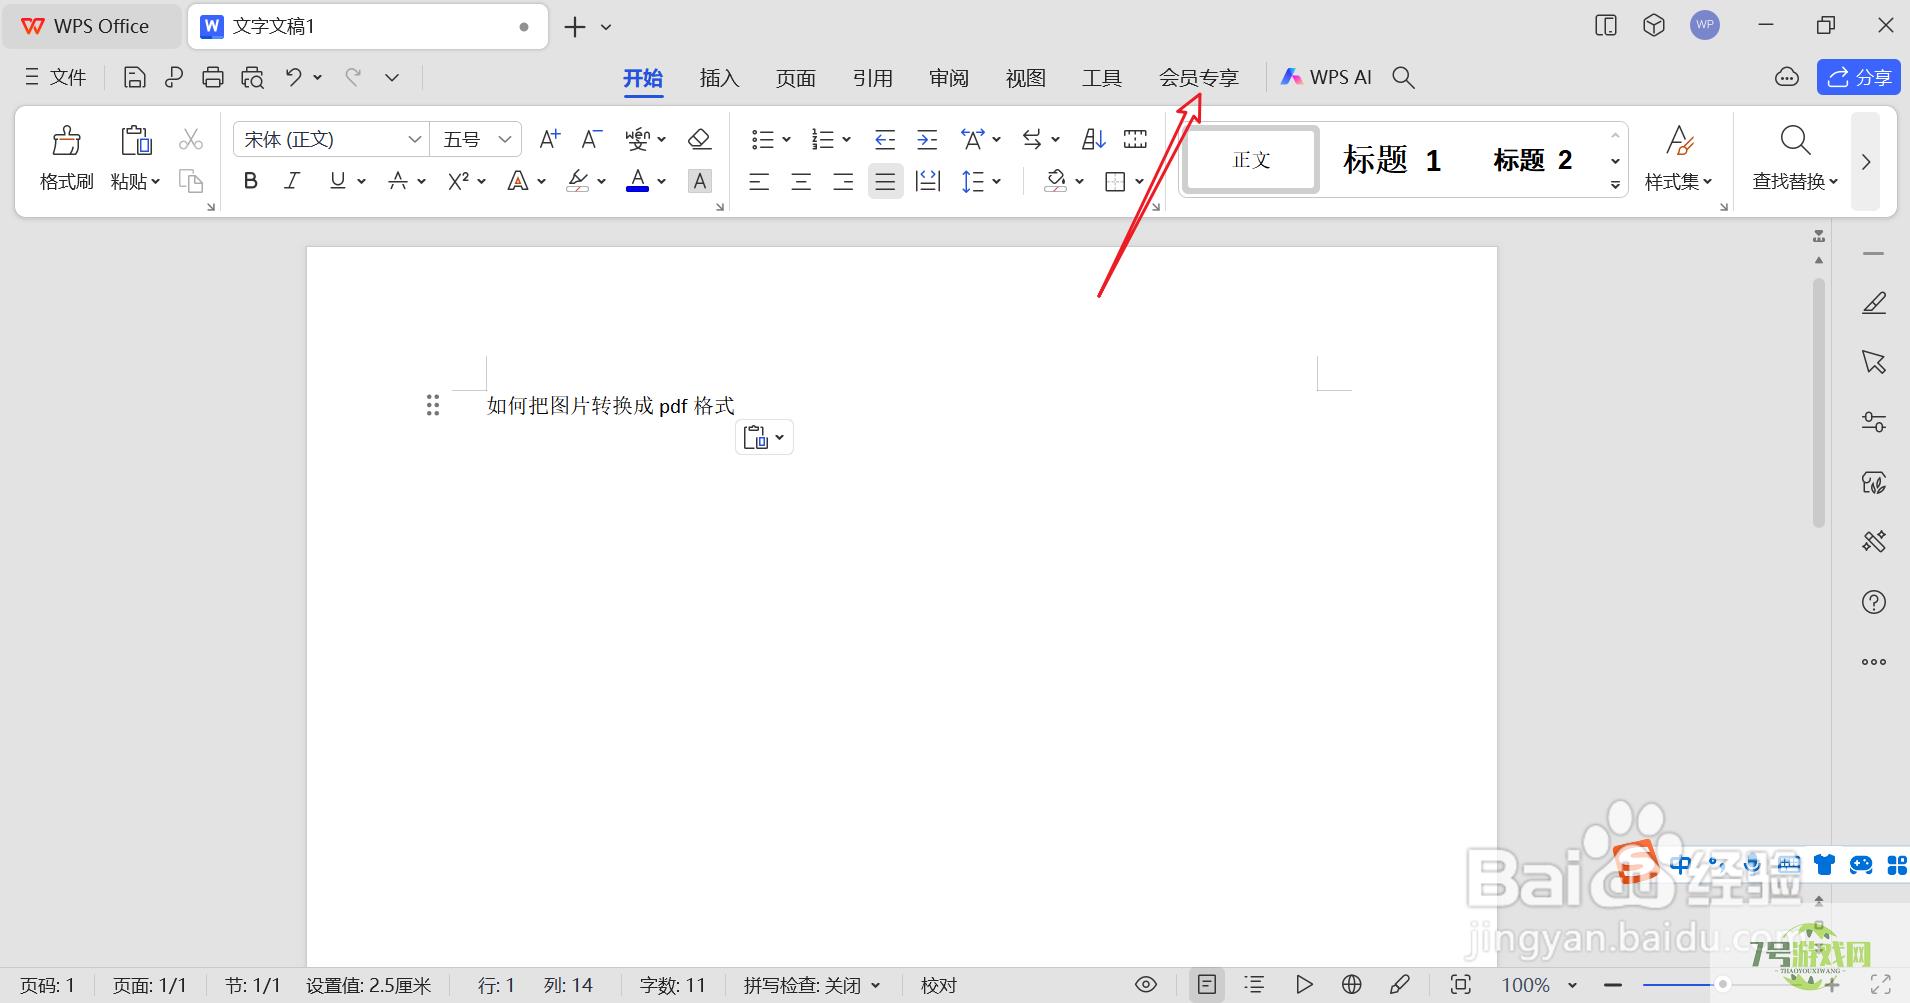Screen dimensions: 1910x1003
Task: Click the Print icon in quick toolbar
Action: 213,78
